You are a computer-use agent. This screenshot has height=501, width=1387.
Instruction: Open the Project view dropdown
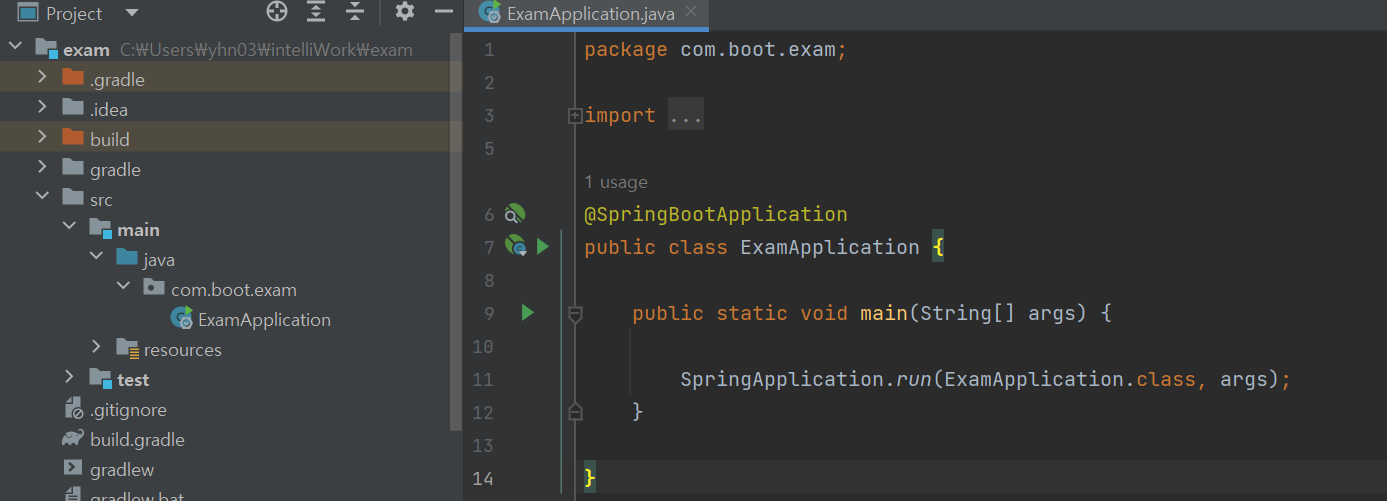point(133,14)
